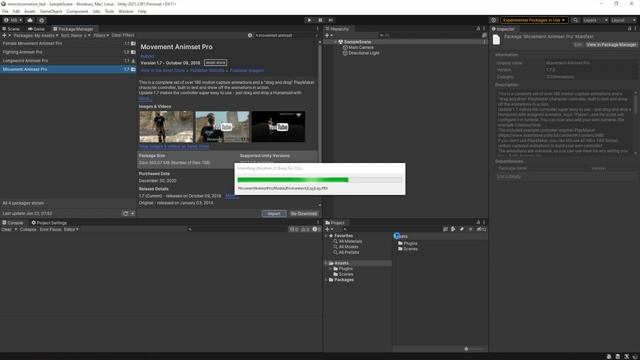This screenshot has height=360, width=640.
Task: Select Main Camera in Hierarchy
Action: coord(361,47)
